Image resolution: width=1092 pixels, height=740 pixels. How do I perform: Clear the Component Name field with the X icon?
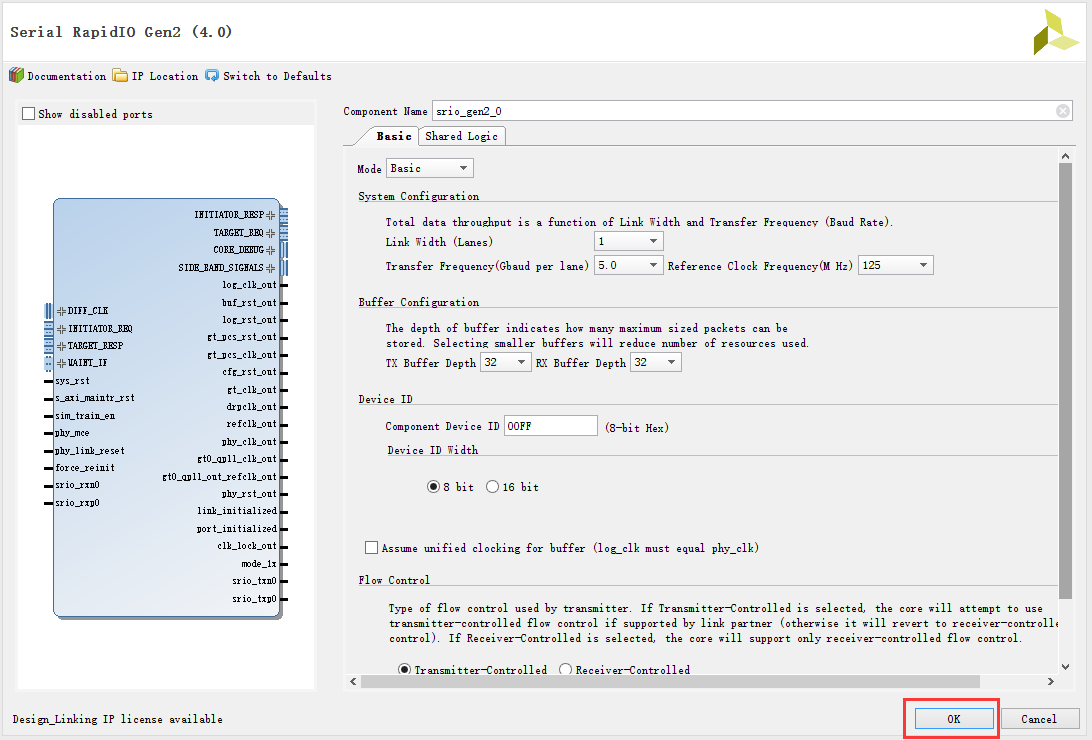[1063, 111]
